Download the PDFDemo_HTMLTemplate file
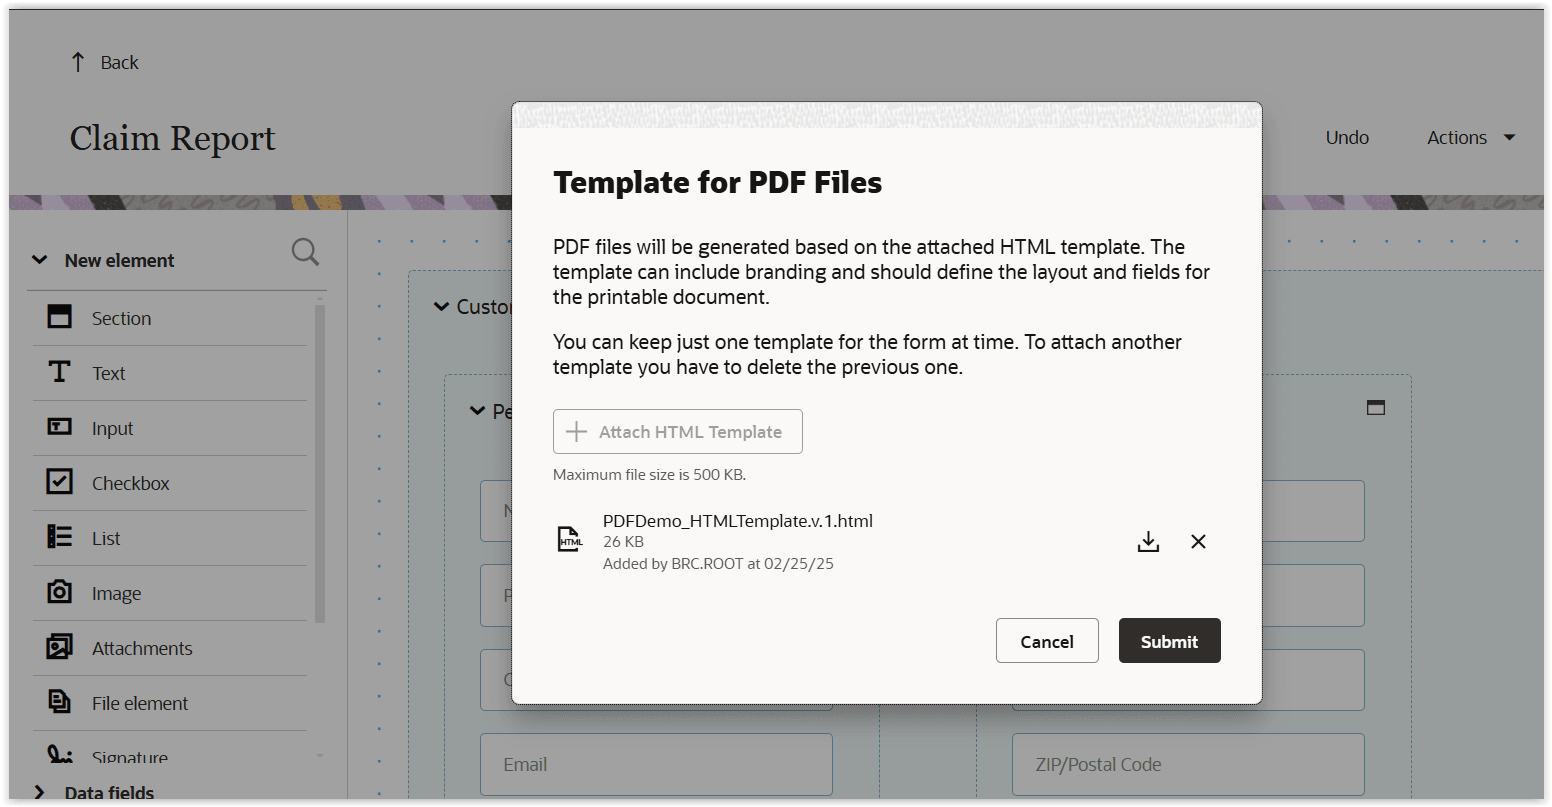 click(x=1148, y=542)
